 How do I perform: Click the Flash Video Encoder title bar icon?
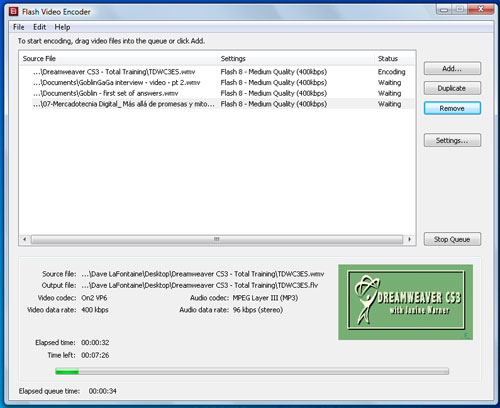click(x=13, y=12)
